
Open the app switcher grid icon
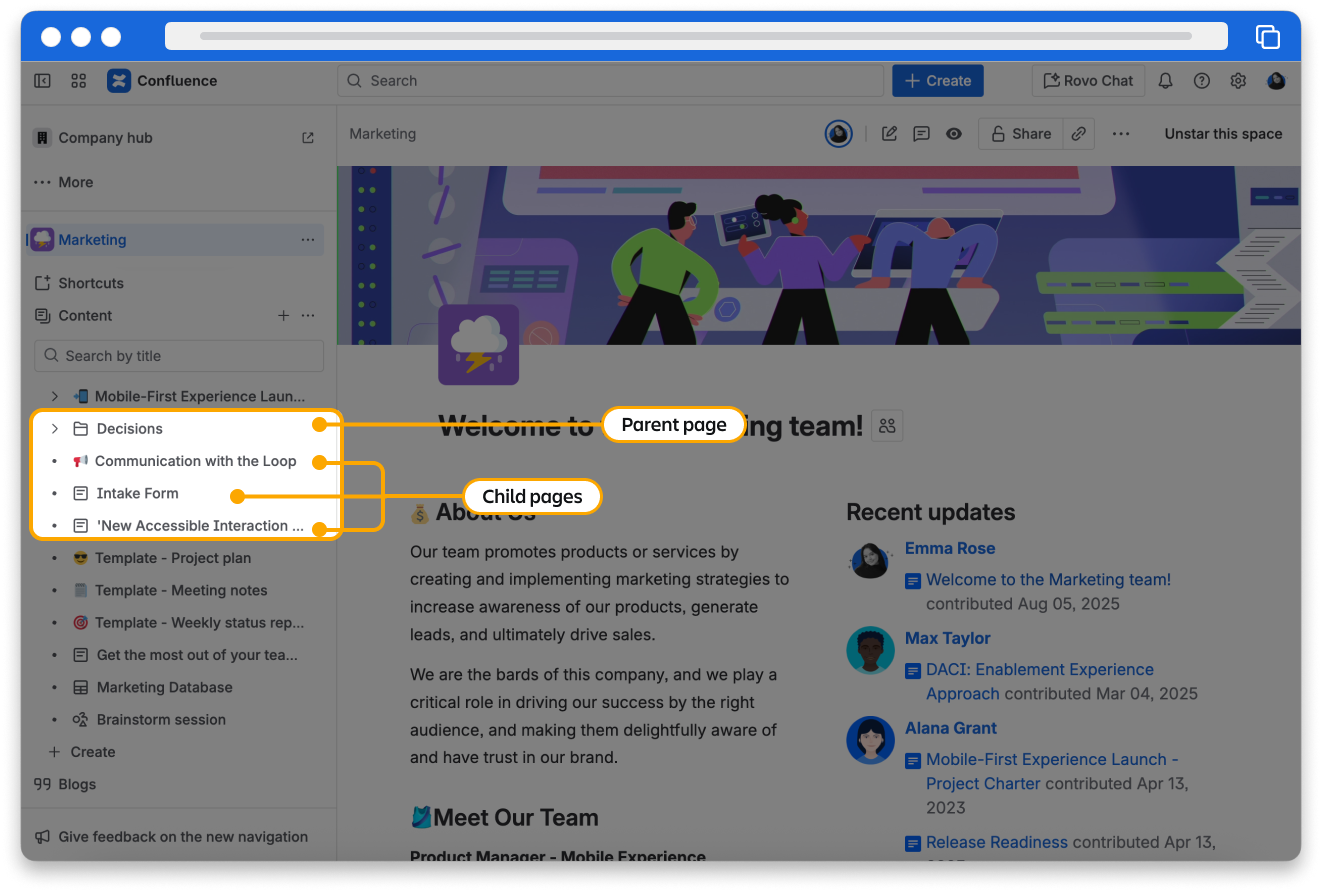(x=79, y=81)
